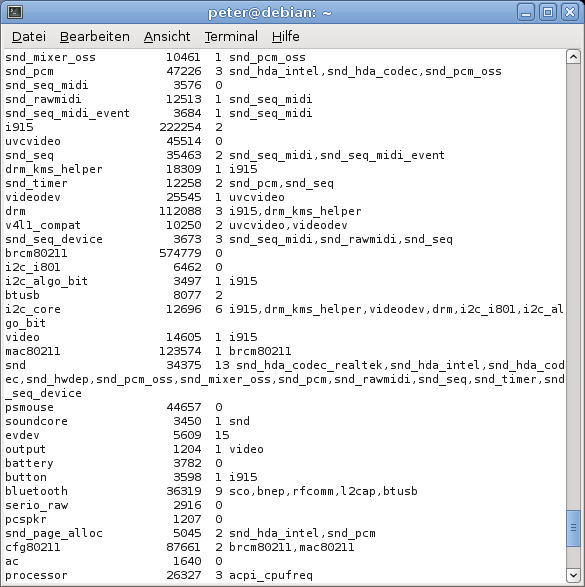Click the i2c_i801 module name in first column

point(33,267)
